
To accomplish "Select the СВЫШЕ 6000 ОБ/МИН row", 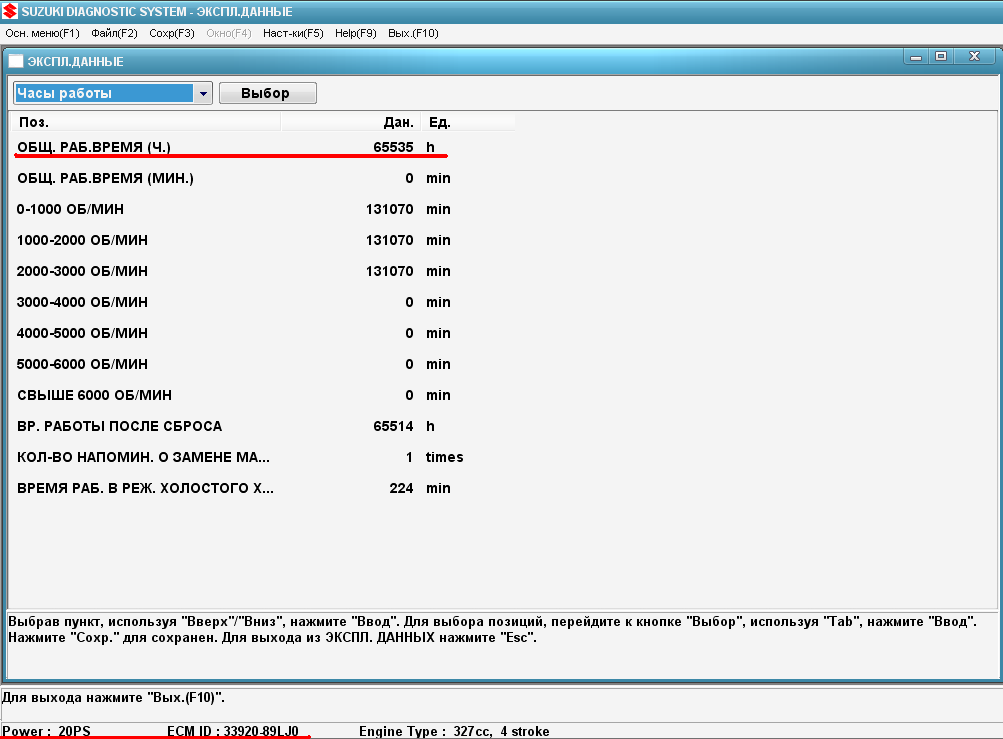I will [262, 395].
